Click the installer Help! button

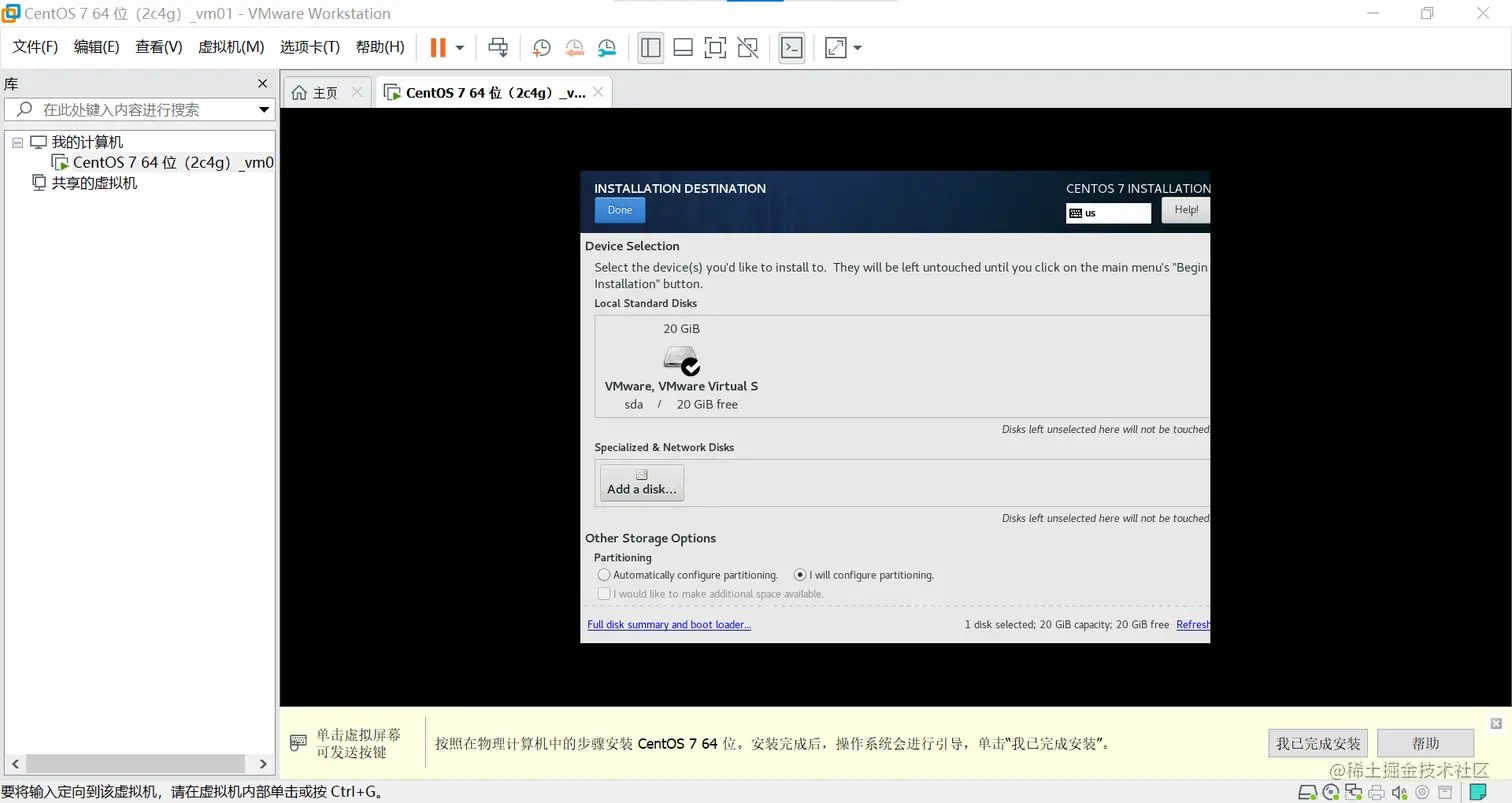(1186, 210)
